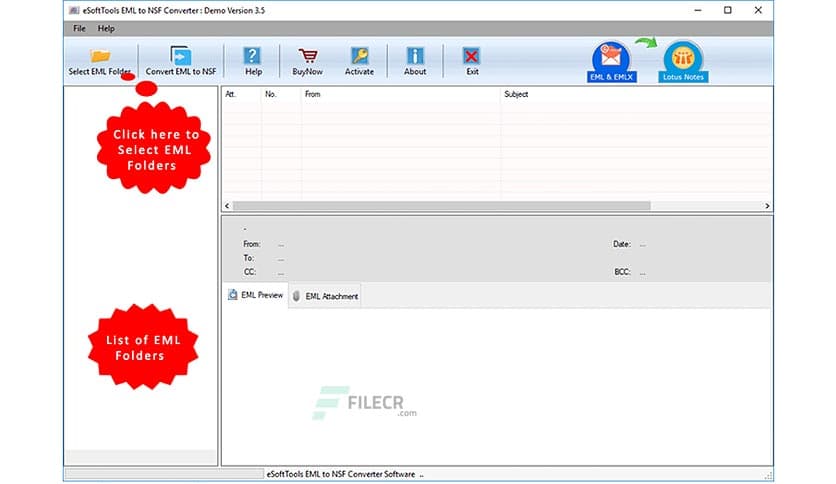Click the right scroll arrow of email list

pyautogui.click(x=767, y=206)
